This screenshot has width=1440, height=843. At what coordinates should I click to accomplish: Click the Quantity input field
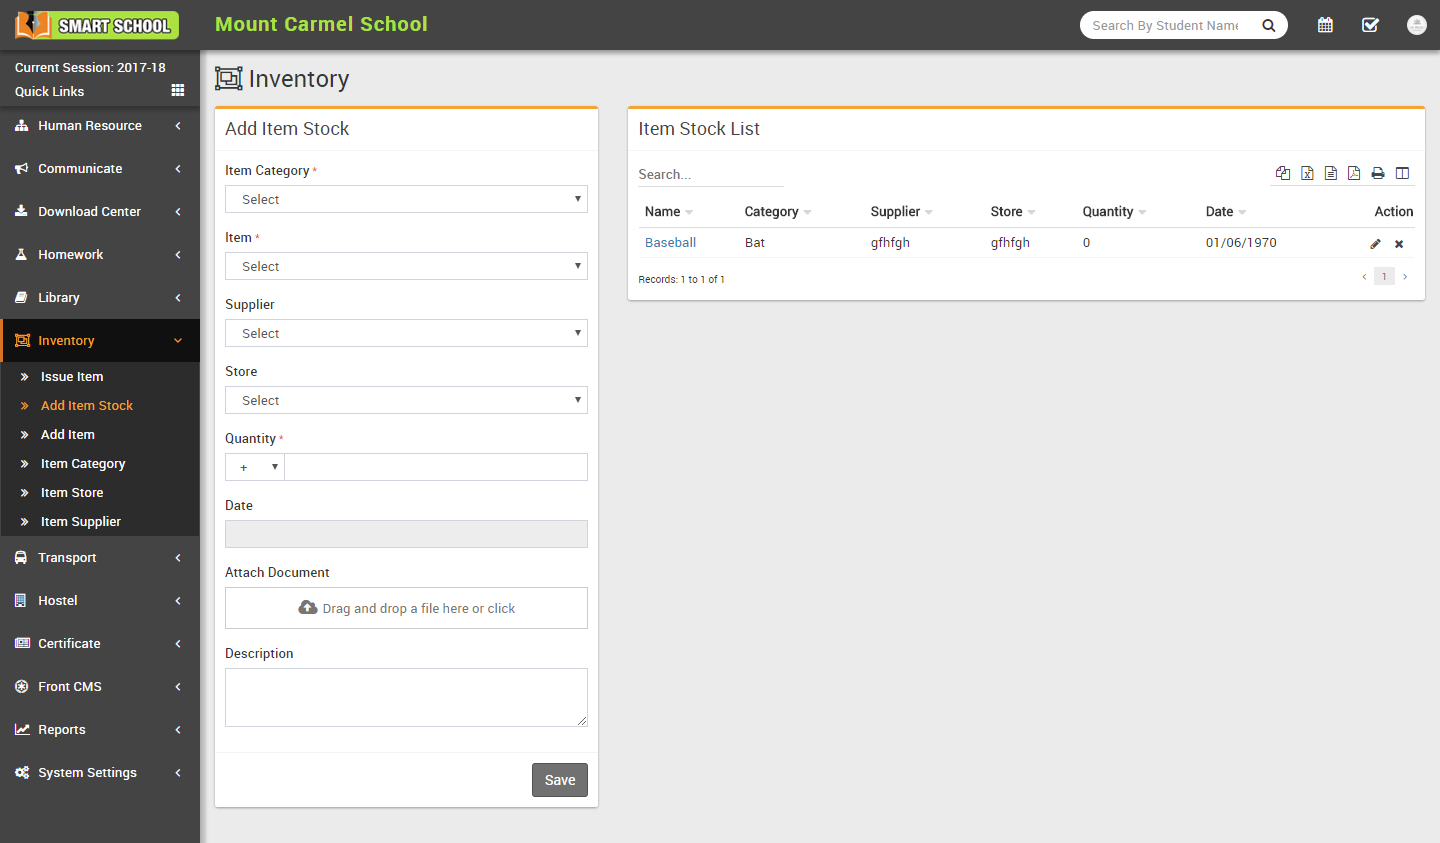point(436,467)
